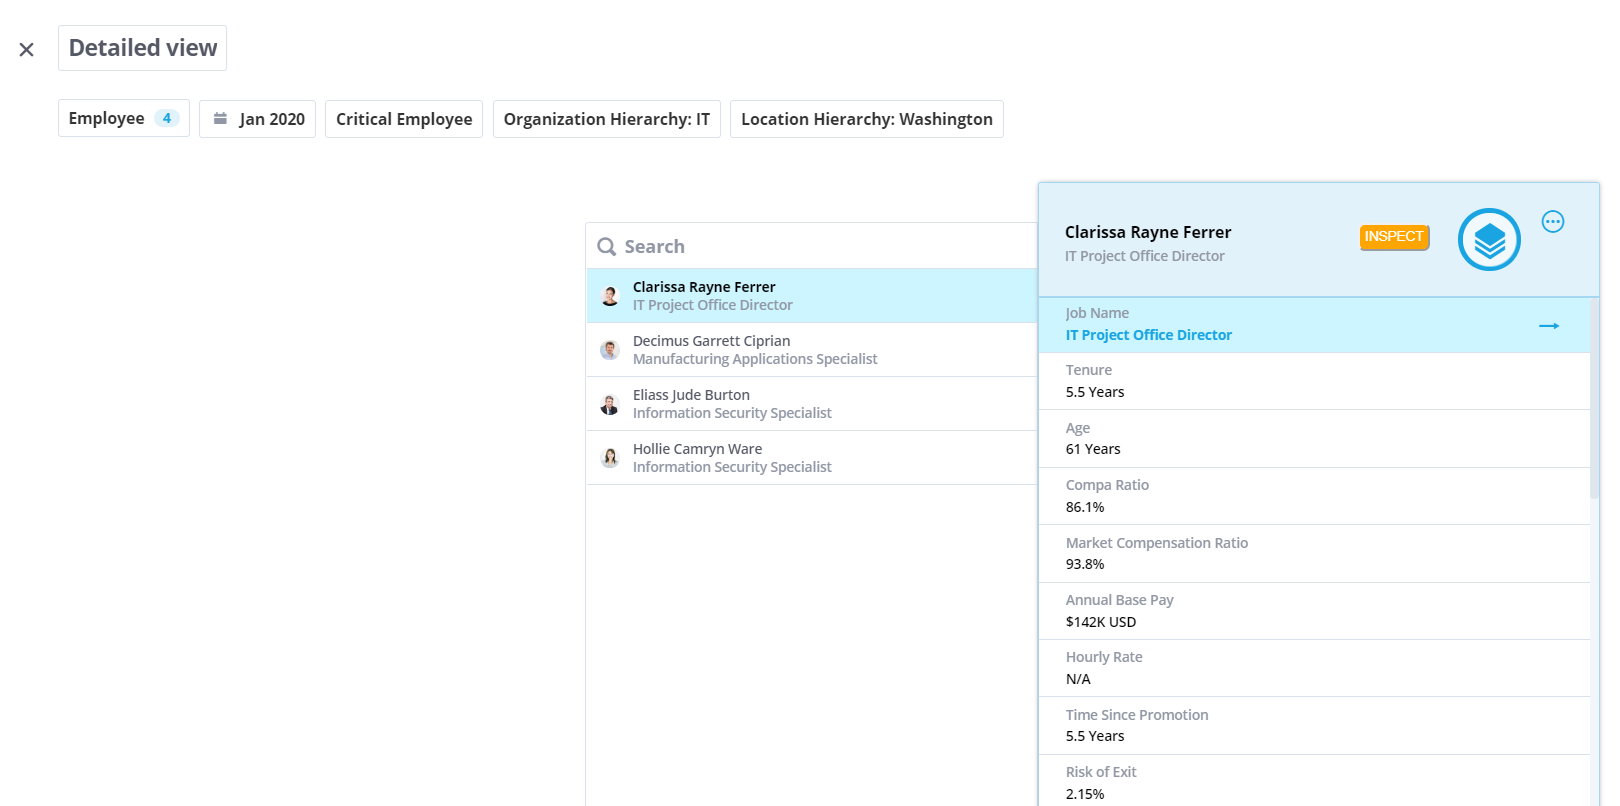Screen dimensions: 1620x806
Task: Click the stacked layers icon in profile card
Action: [x=1489, y=240]
